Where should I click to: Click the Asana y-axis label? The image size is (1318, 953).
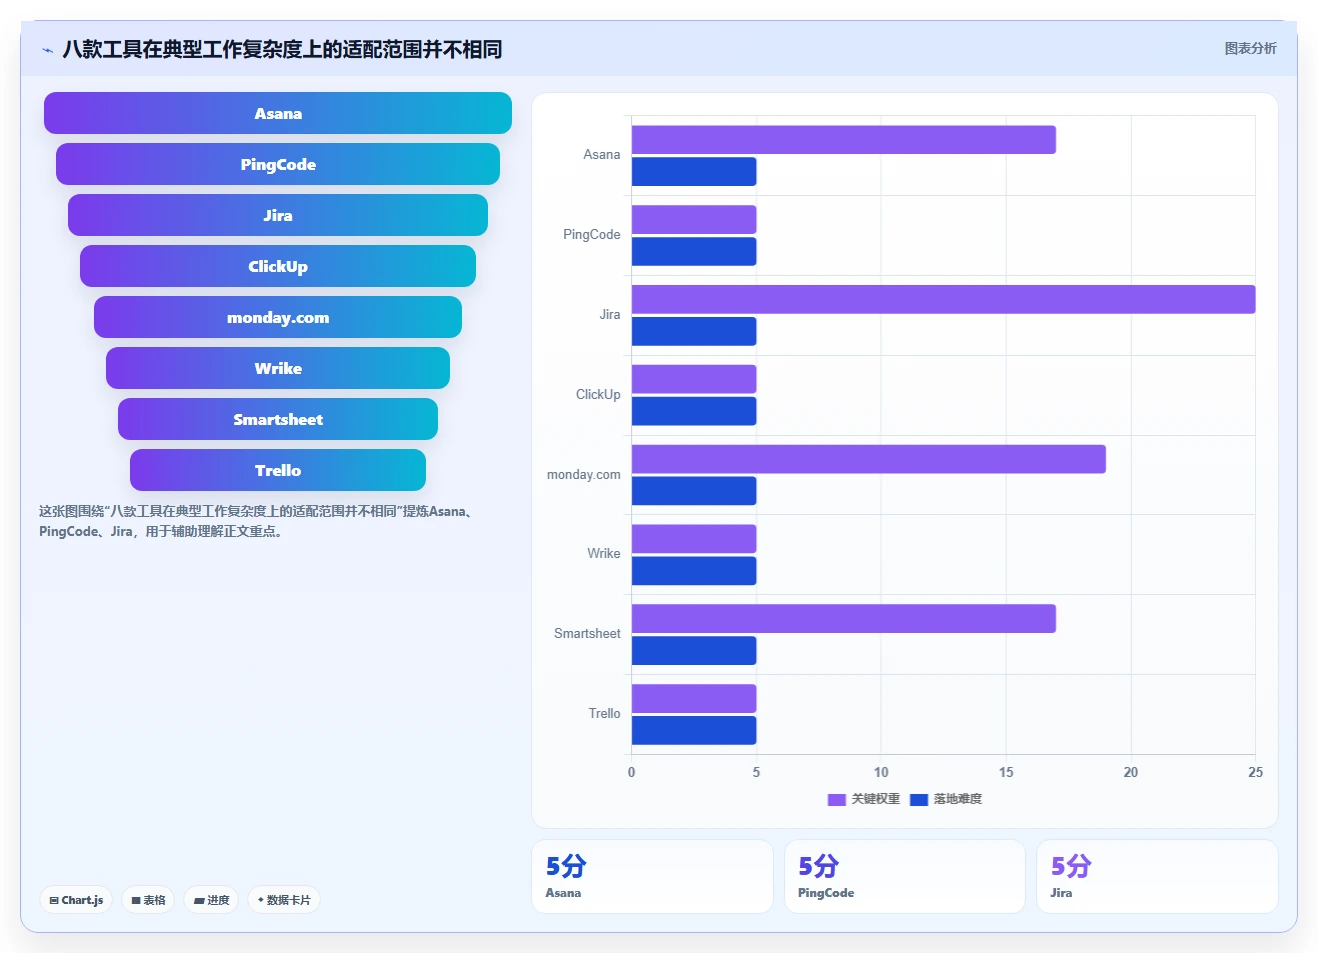click(602, 155)
